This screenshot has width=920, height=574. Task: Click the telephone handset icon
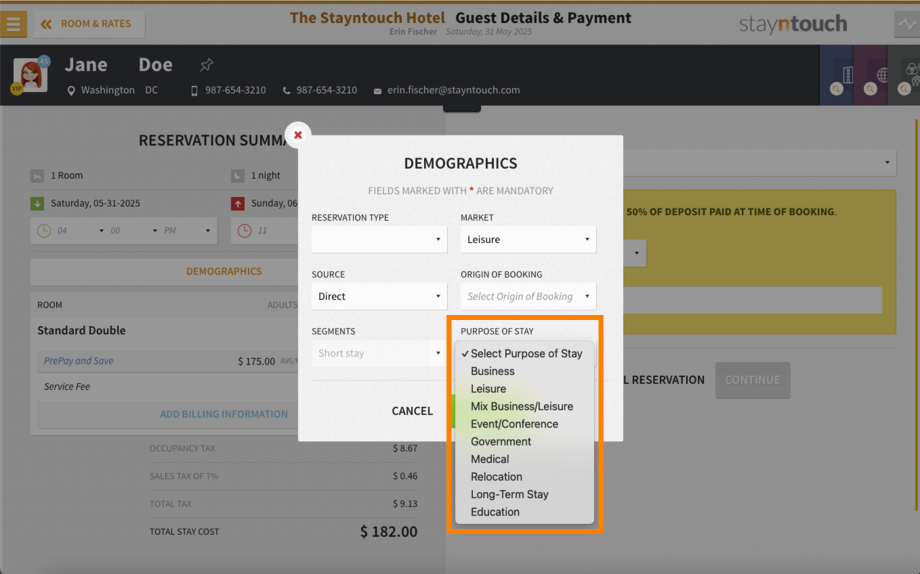(286, 90)
